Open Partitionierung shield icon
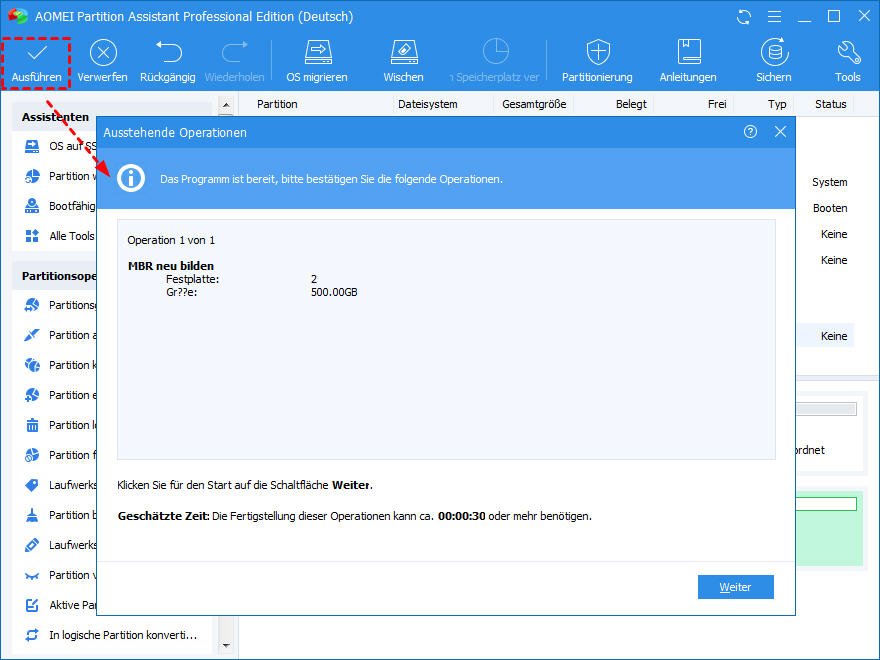 (x=598, y=52)
